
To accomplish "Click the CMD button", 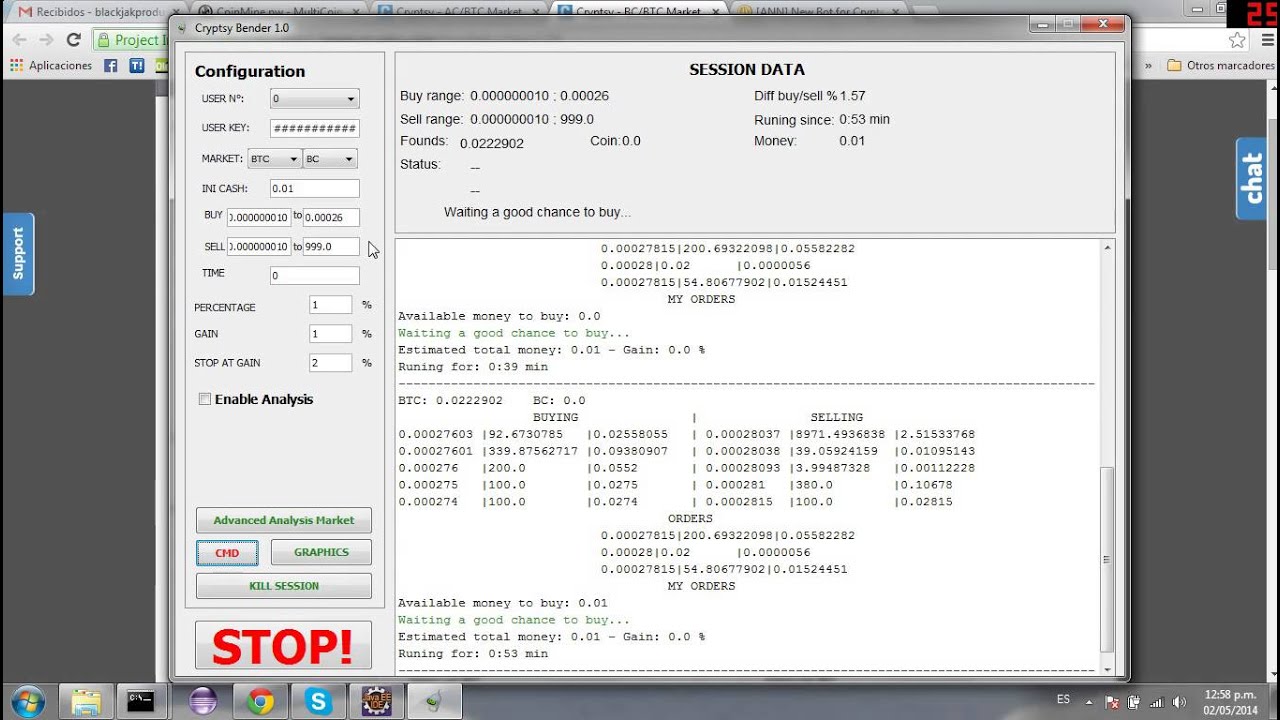I will [x=227, y=553].
